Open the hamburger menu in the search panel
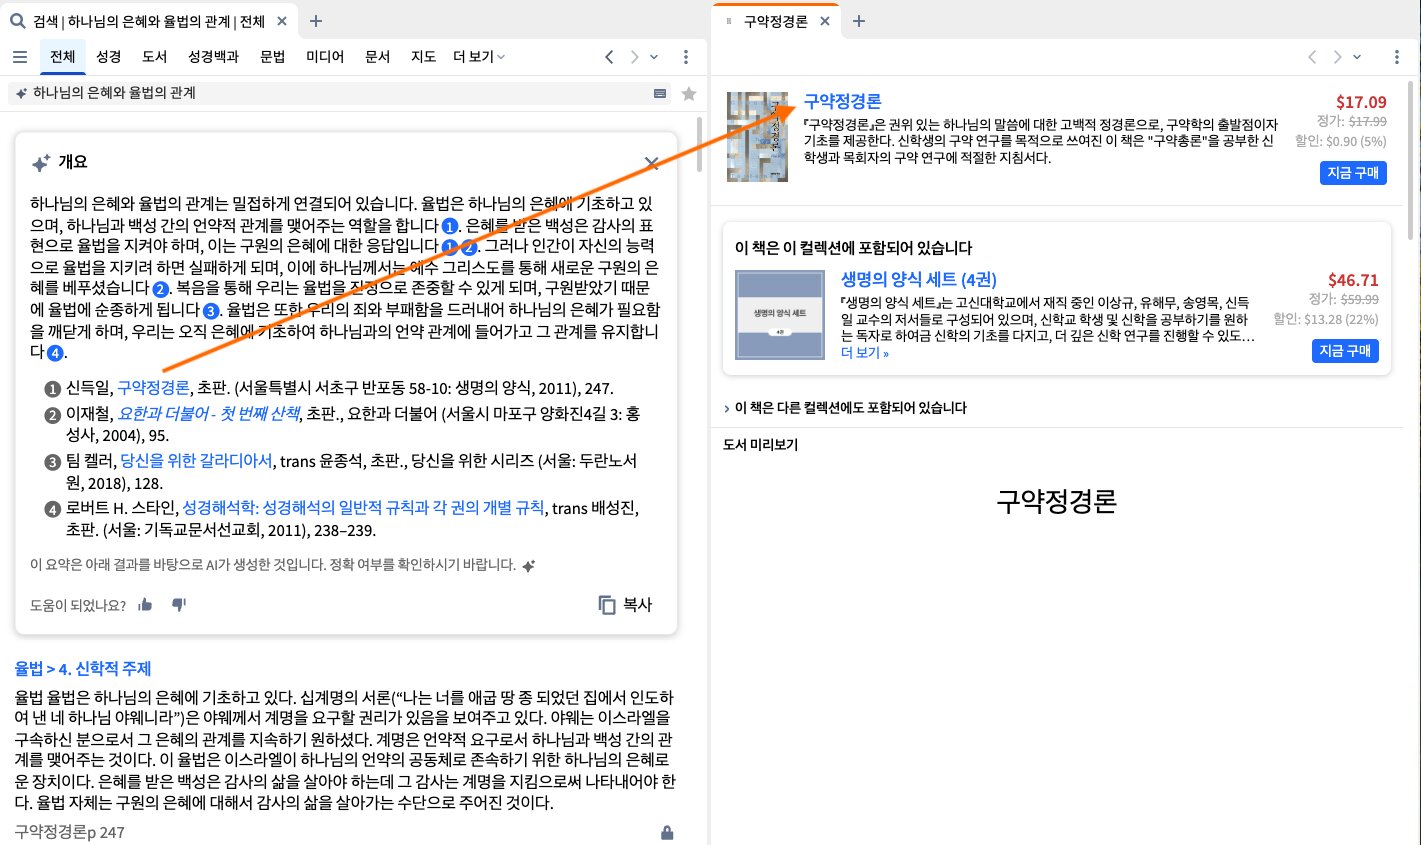The width and height of the screenshot is (1421, 845). [20, 57]
